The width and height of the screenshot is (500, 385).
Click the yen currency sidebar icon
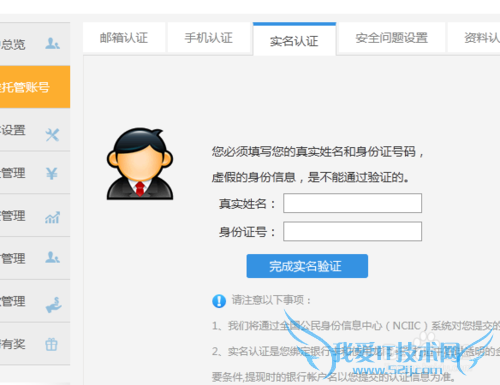point(52,173)
